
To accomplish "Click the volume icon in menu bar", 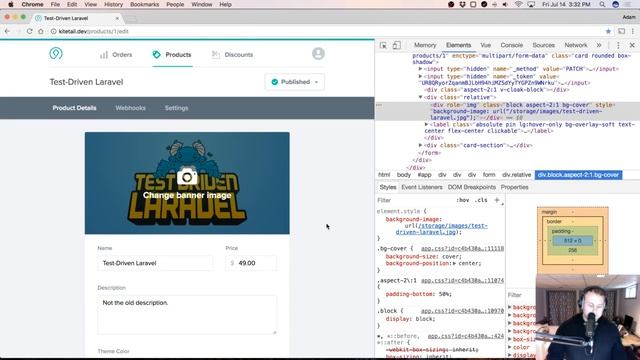I will [x=505, y=4].
